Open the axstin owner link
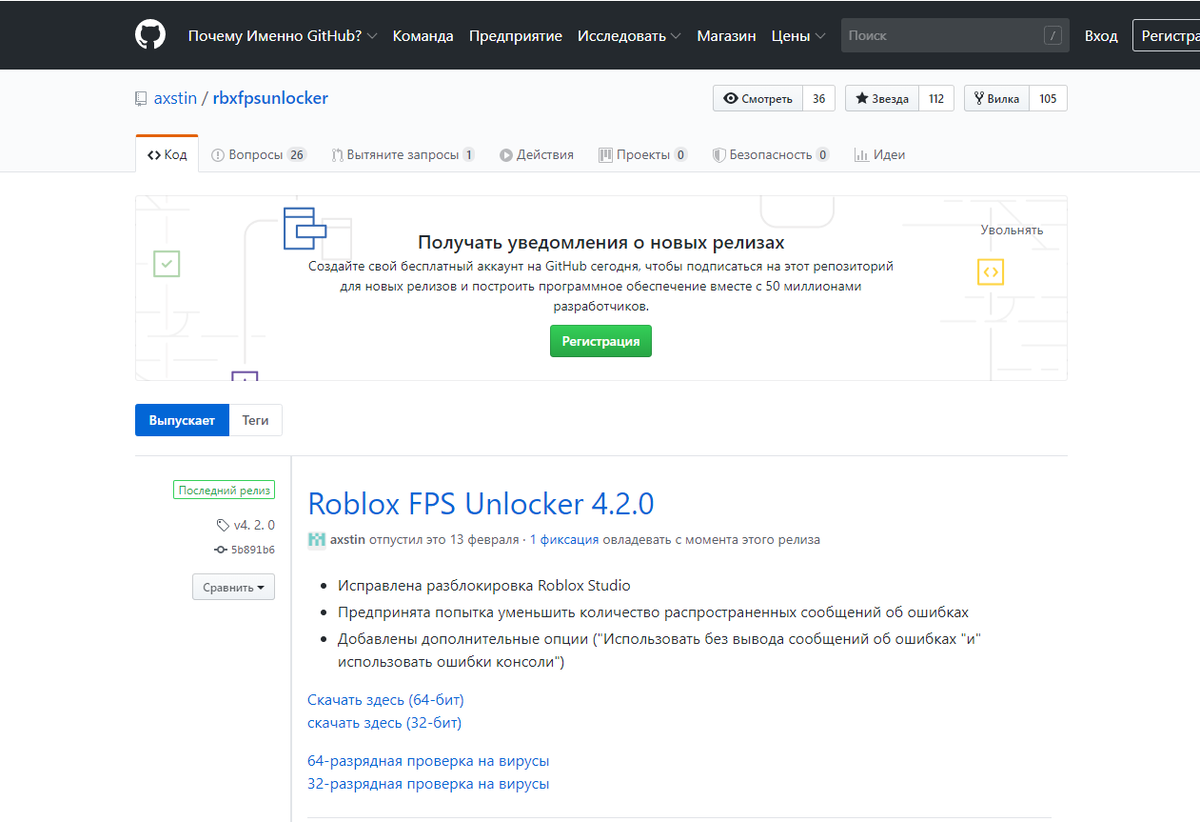 click(x=175, y=98)
